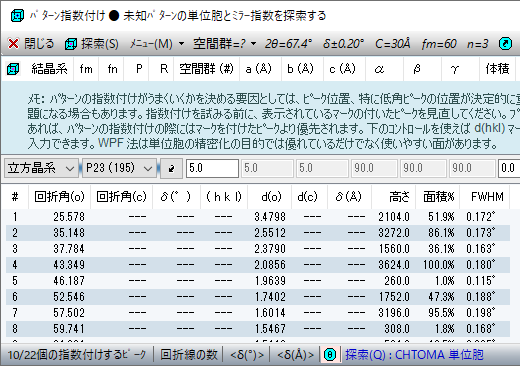Screen dimensions: 520x366
Task: Click the a (Å) column header
Action: pos(260,69)
